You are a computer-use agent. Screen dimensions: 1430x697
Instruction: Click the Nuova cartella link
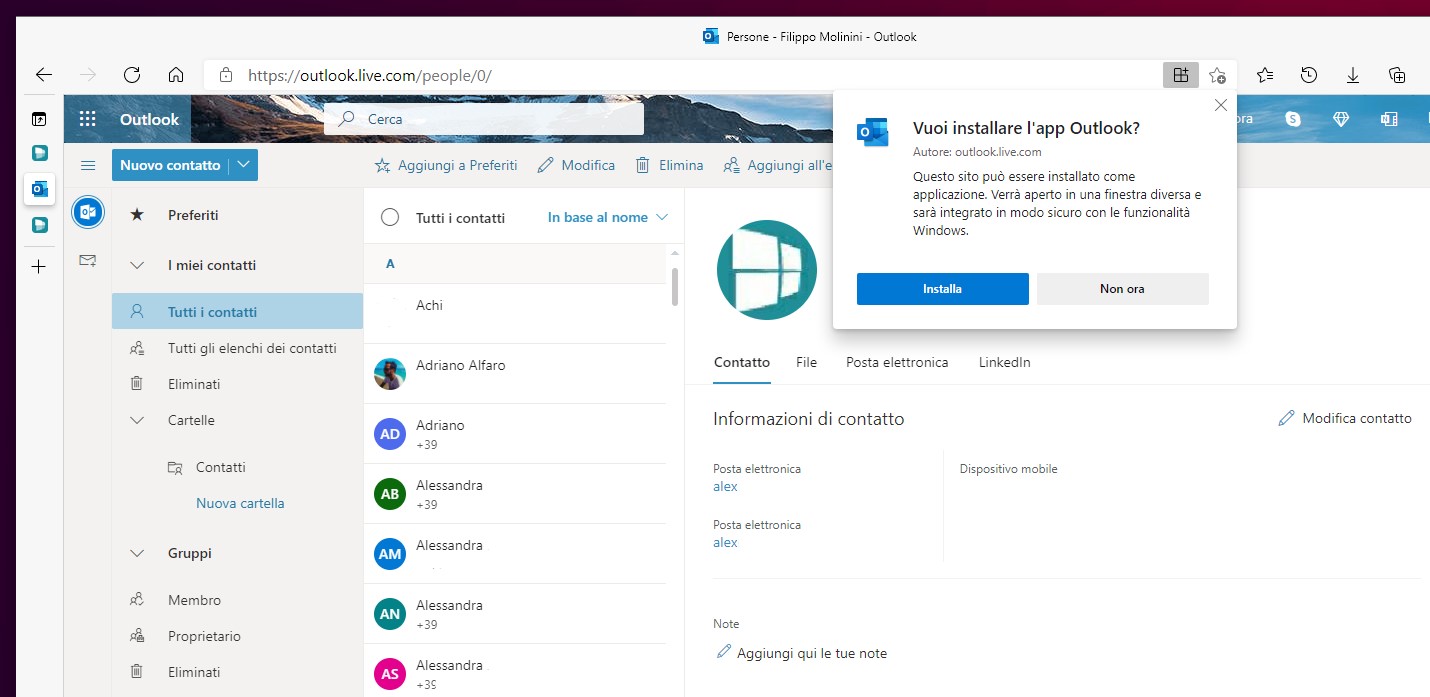[240, 503]
